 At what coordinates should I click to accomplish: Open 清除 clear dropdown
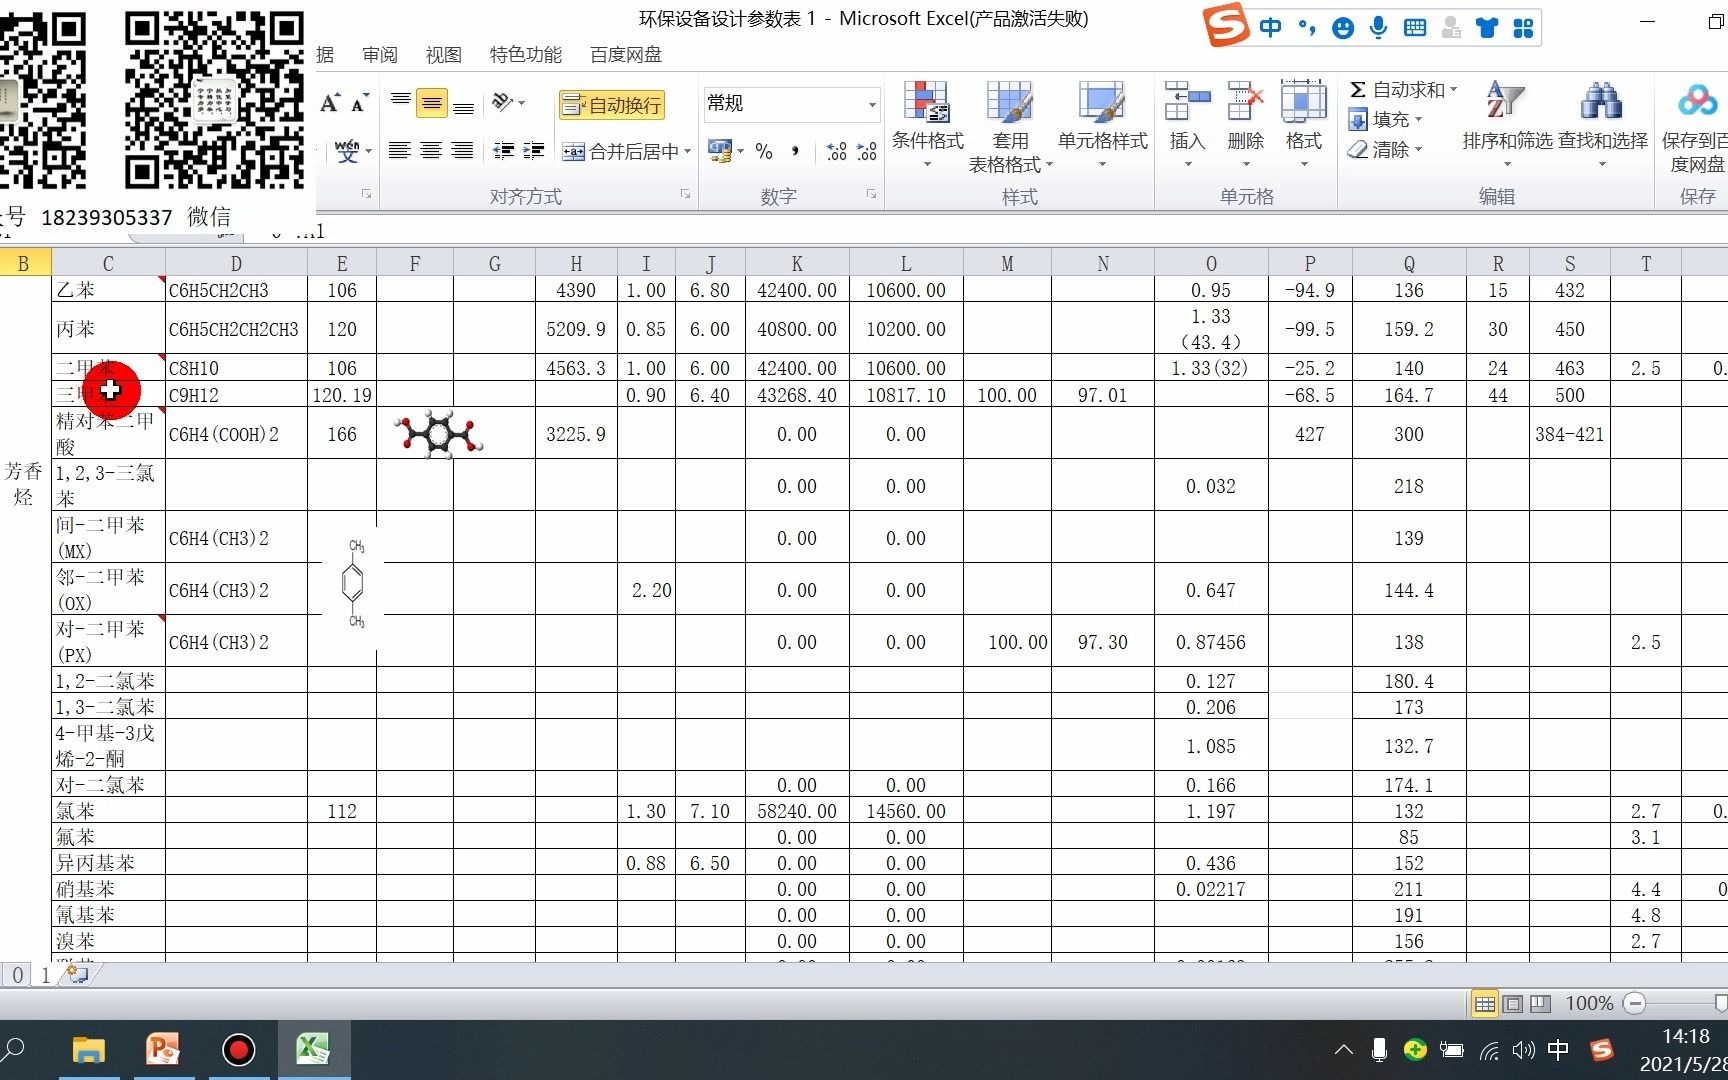[x=1385, y=150]
